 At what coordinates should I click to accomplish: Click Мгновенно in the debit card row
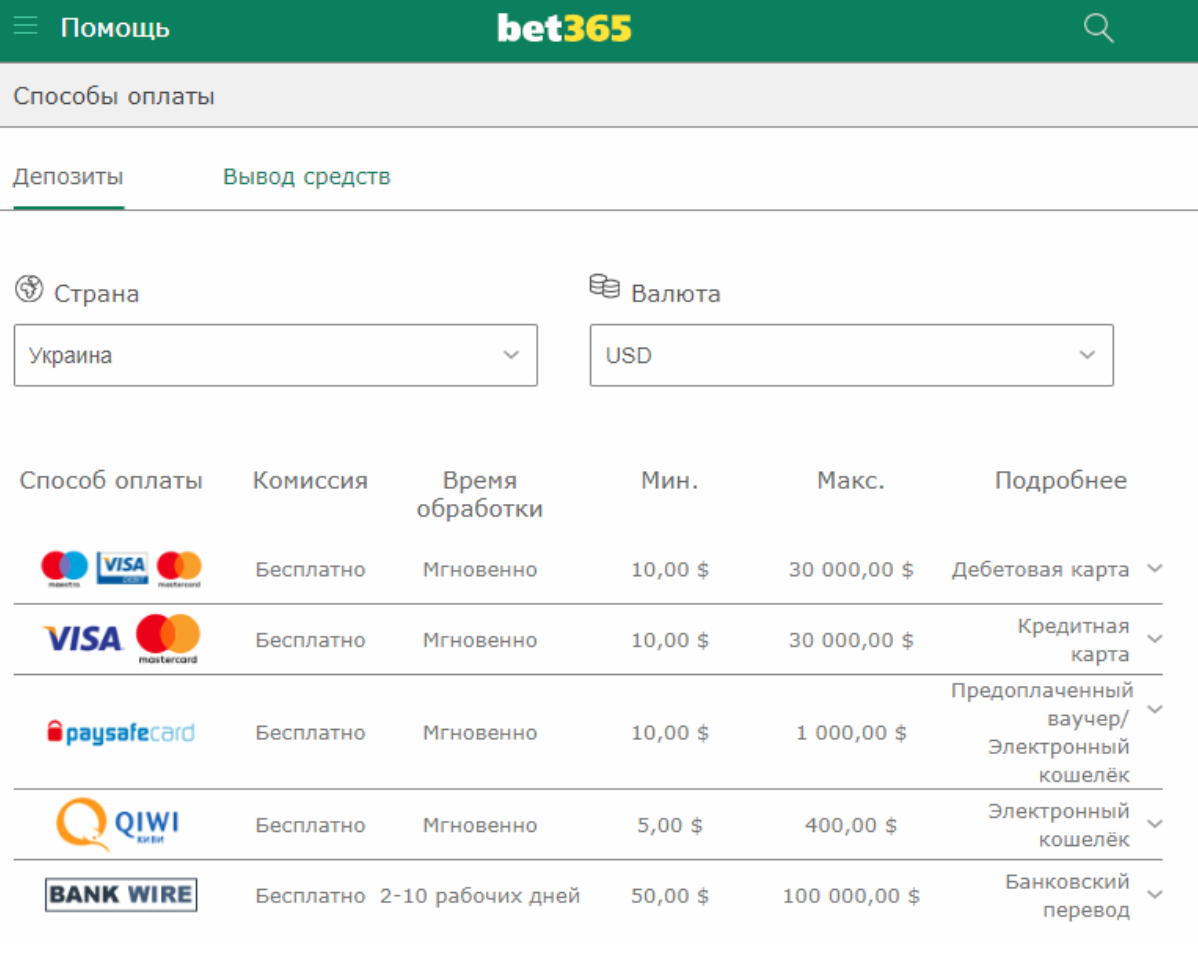(x=480, y=570)
